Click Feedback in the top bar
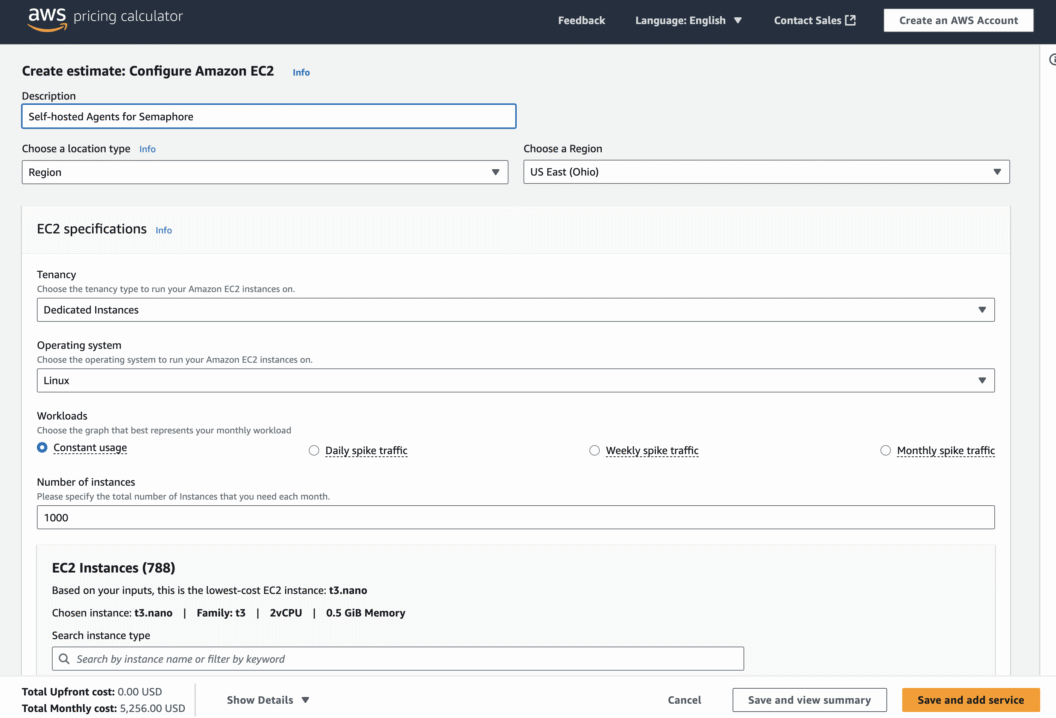1056x718 pixels. (581, 20)
